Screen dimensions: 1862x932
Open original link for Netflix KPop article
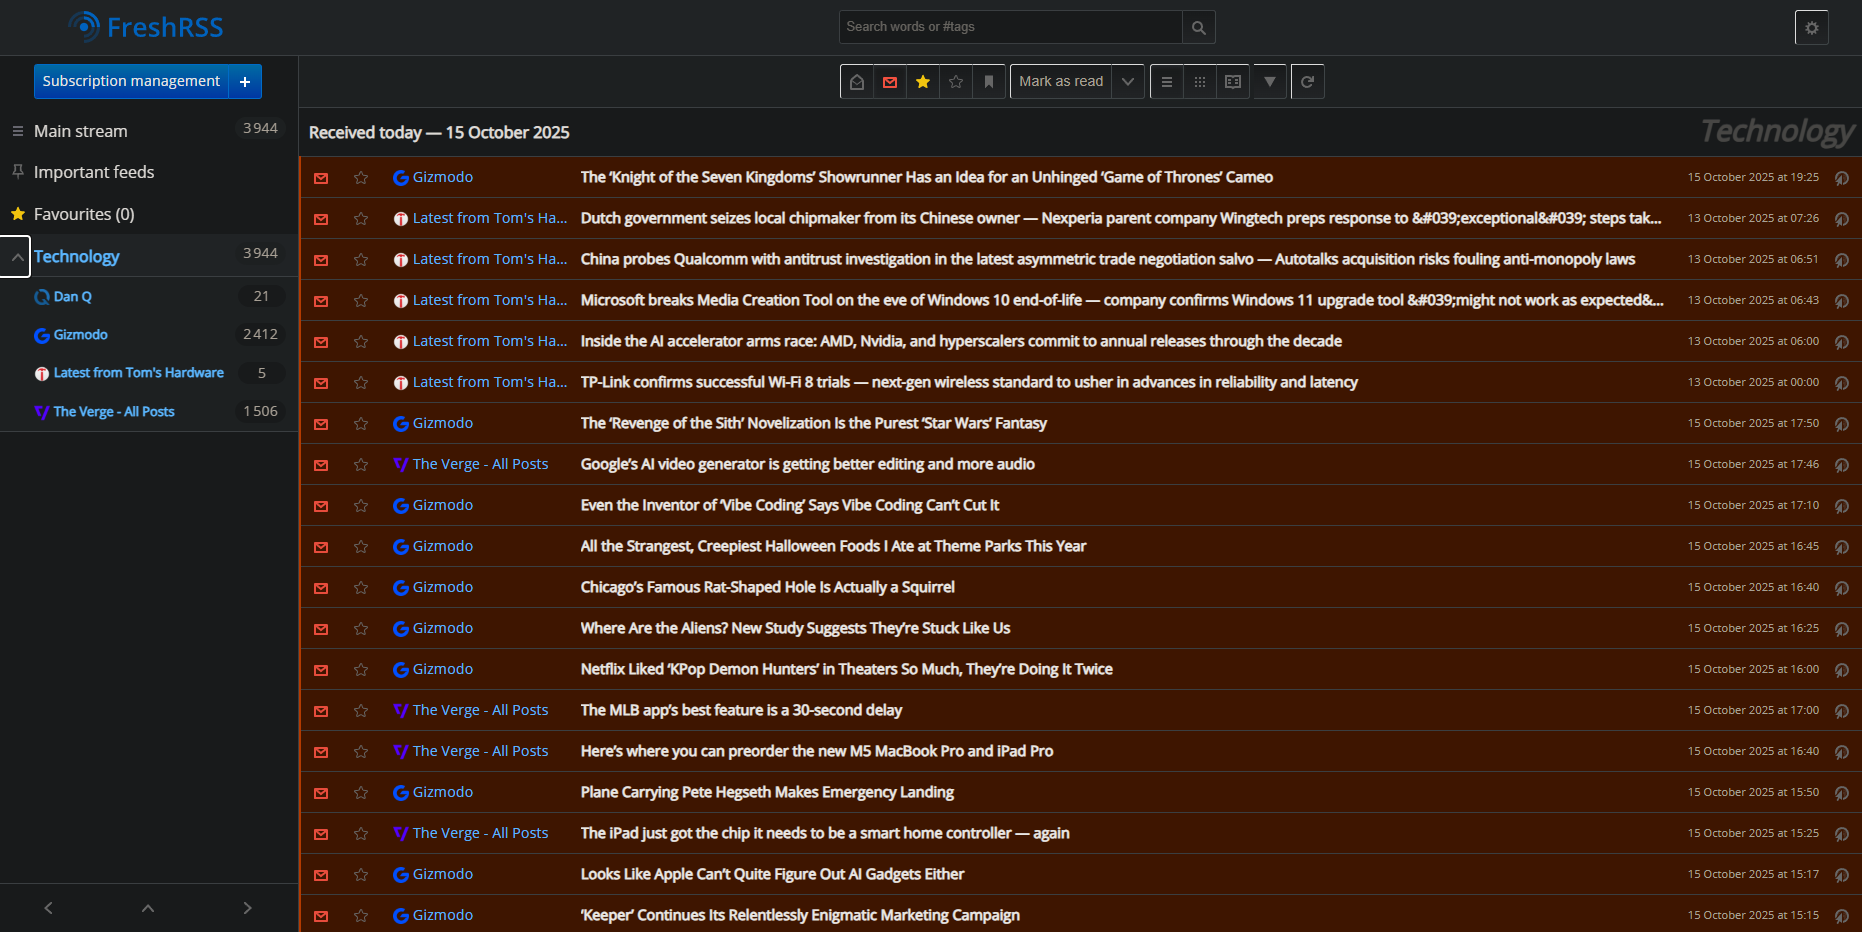(1841, 670)
